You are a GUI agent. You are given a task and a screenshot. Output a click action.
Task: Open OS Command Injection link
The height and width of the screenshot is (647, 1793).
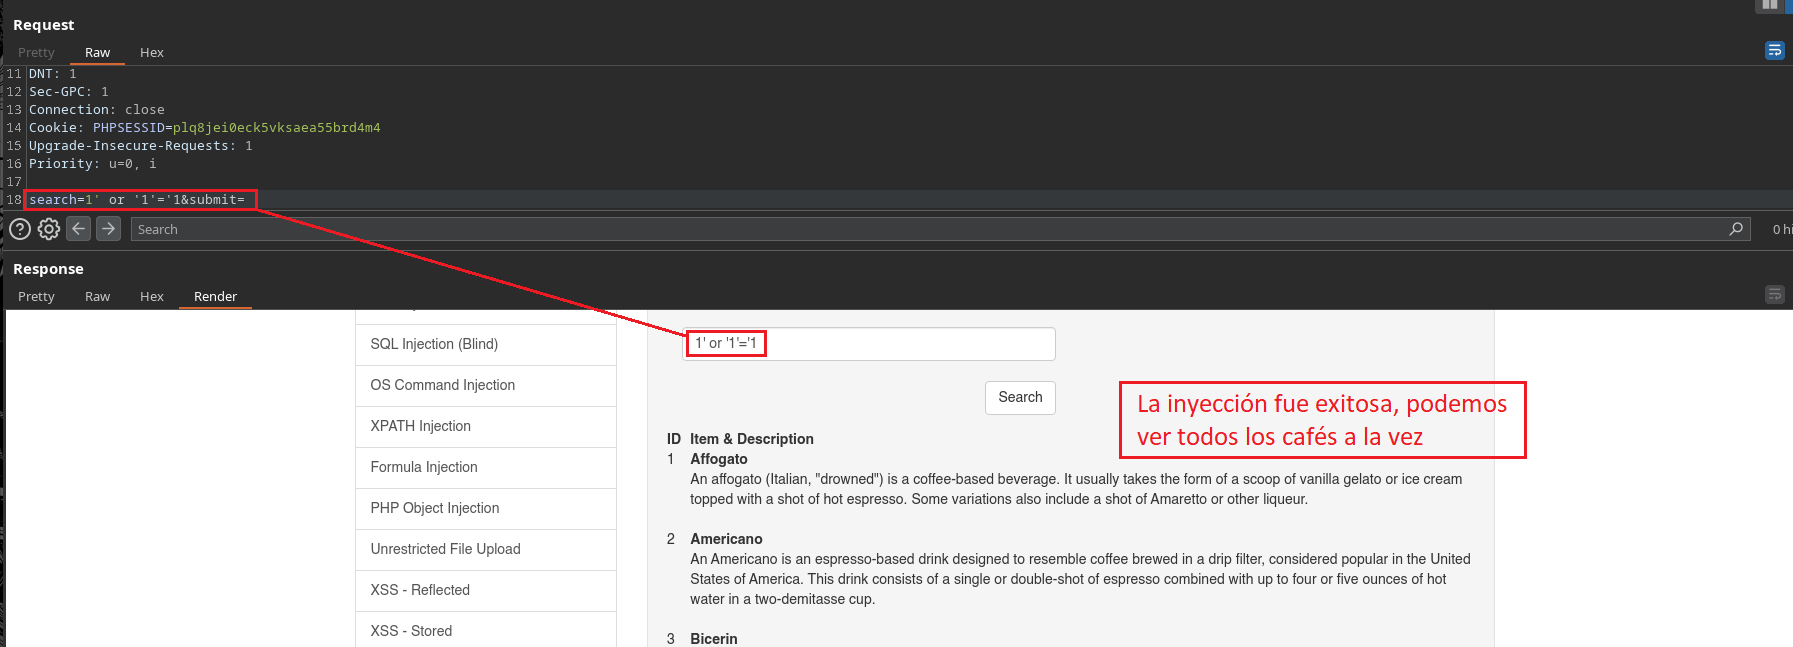[x=442, y=385]
